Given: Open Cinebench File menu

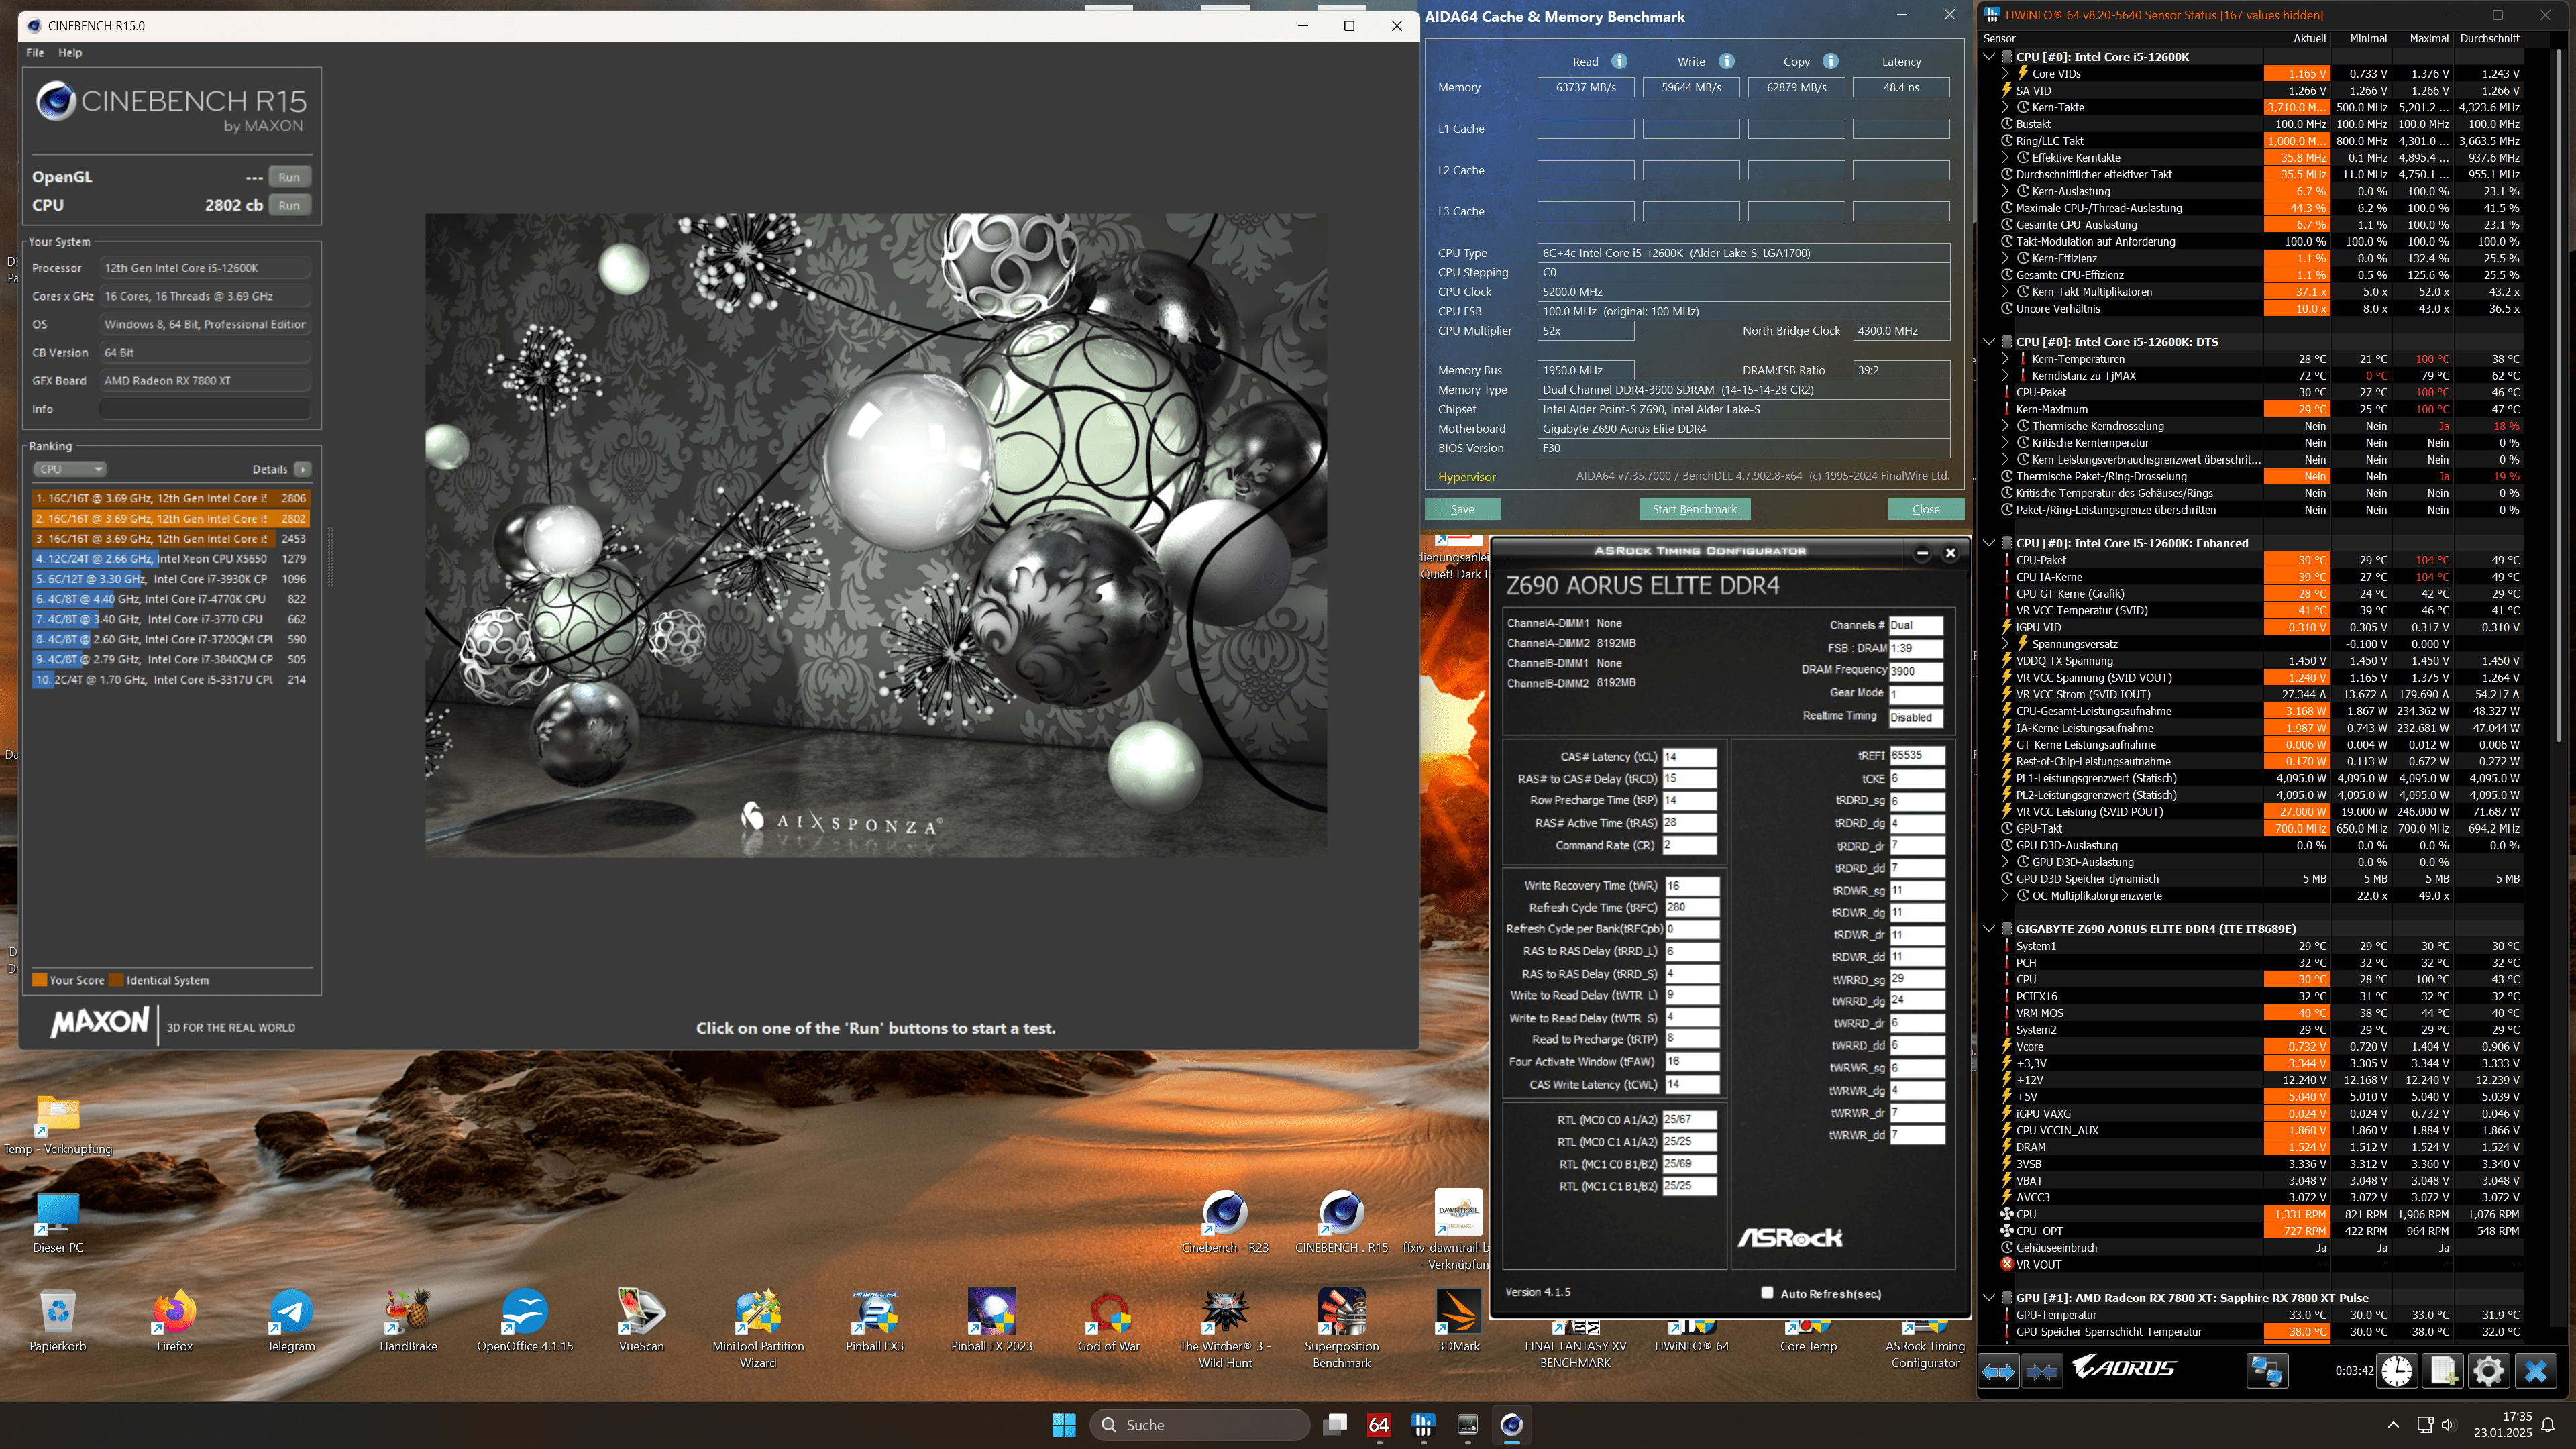Looking at the screenshot, I should [x=35, y=53].
